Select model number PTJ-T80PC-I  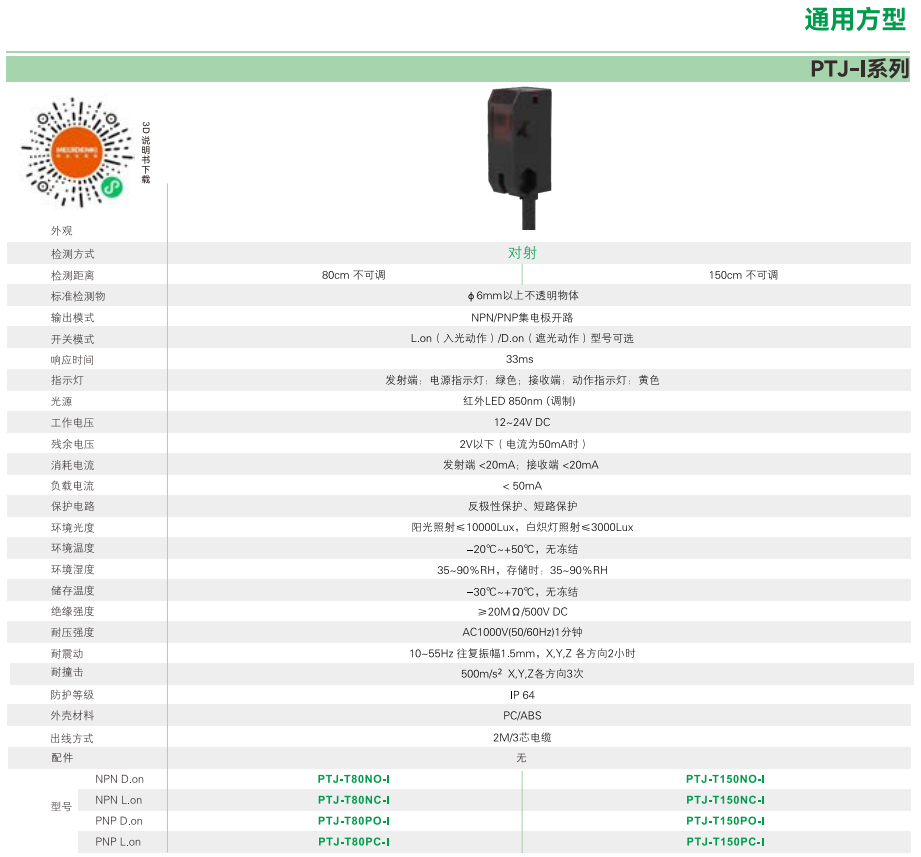353,842
